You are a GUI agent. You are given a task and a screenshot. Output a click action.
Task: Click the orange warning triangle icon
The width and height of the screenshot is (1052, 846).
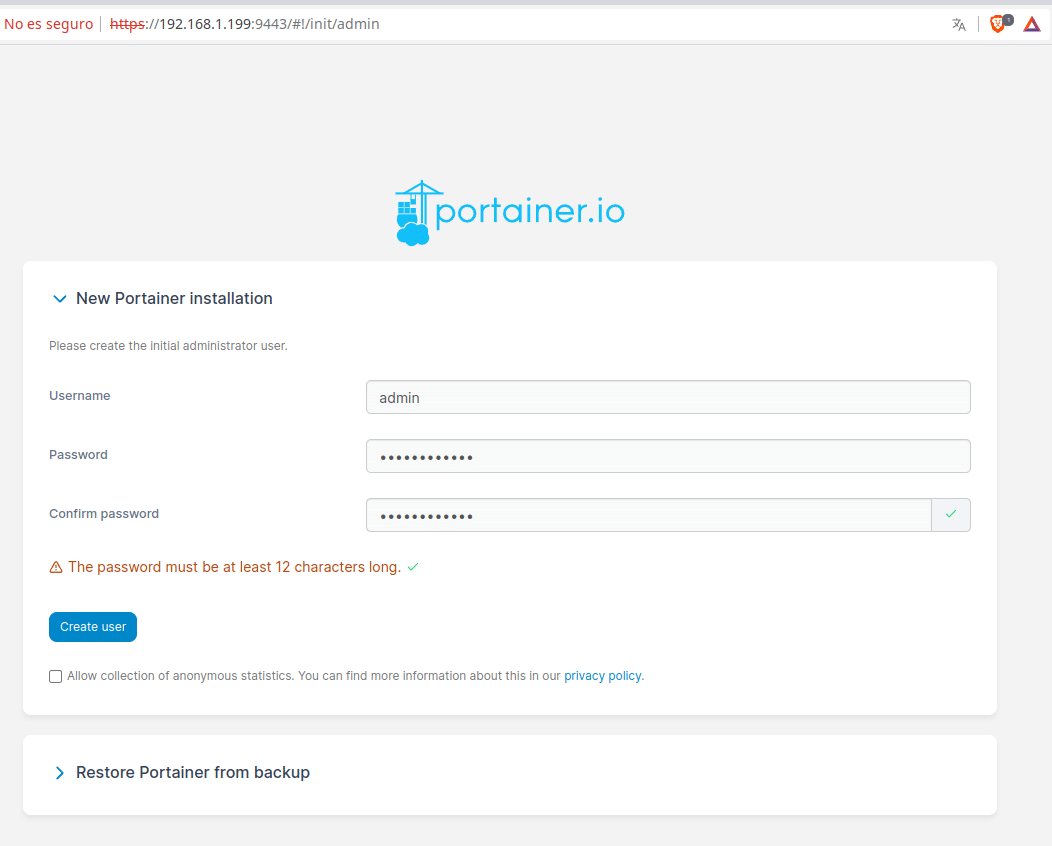tap(56, 566)
